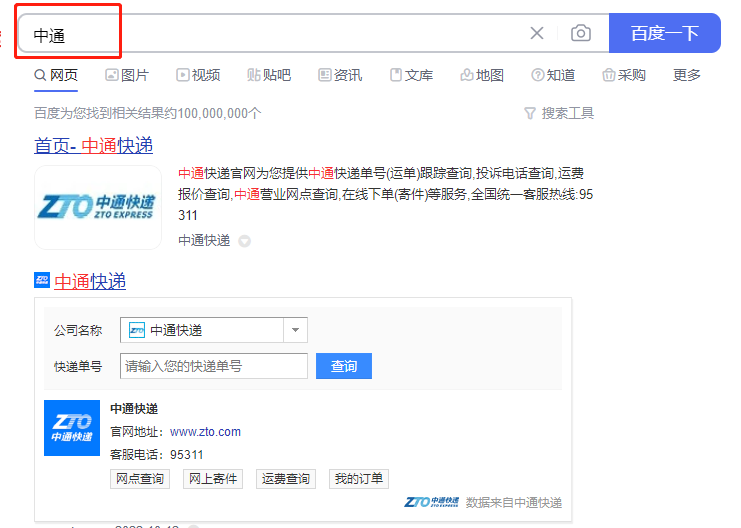Open the 采购 tab
Viewport: 741px width, 528px height.
pos(624,75)
